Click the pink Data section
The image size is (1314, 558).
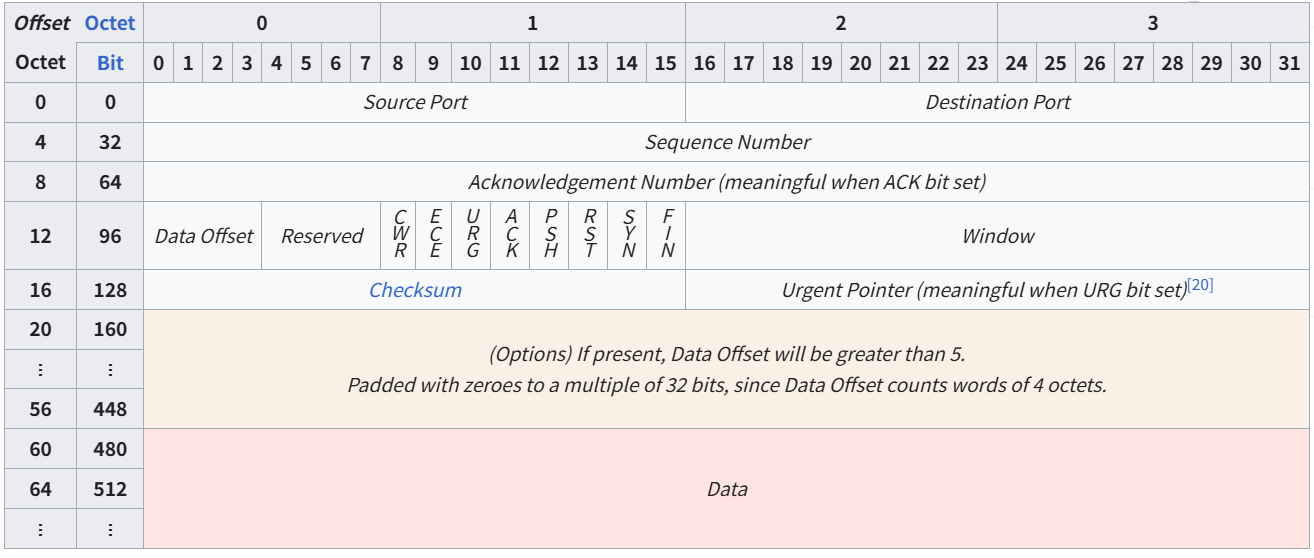(727, 489)
